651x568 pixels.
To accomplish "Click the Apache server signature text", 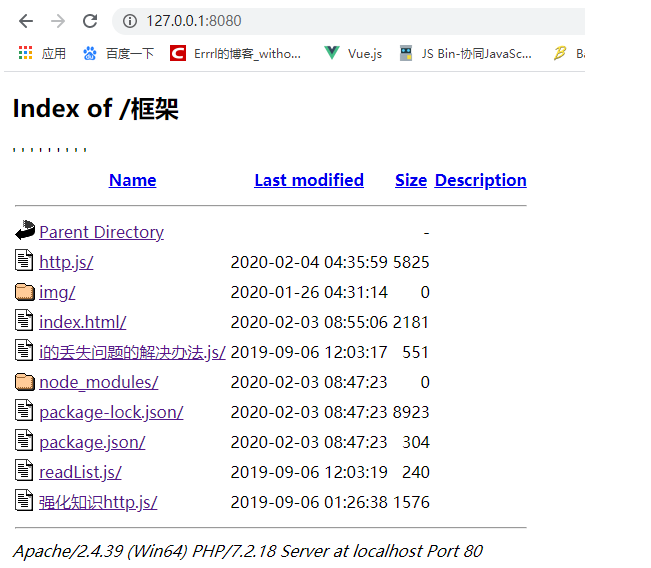I will coord(248,551).
